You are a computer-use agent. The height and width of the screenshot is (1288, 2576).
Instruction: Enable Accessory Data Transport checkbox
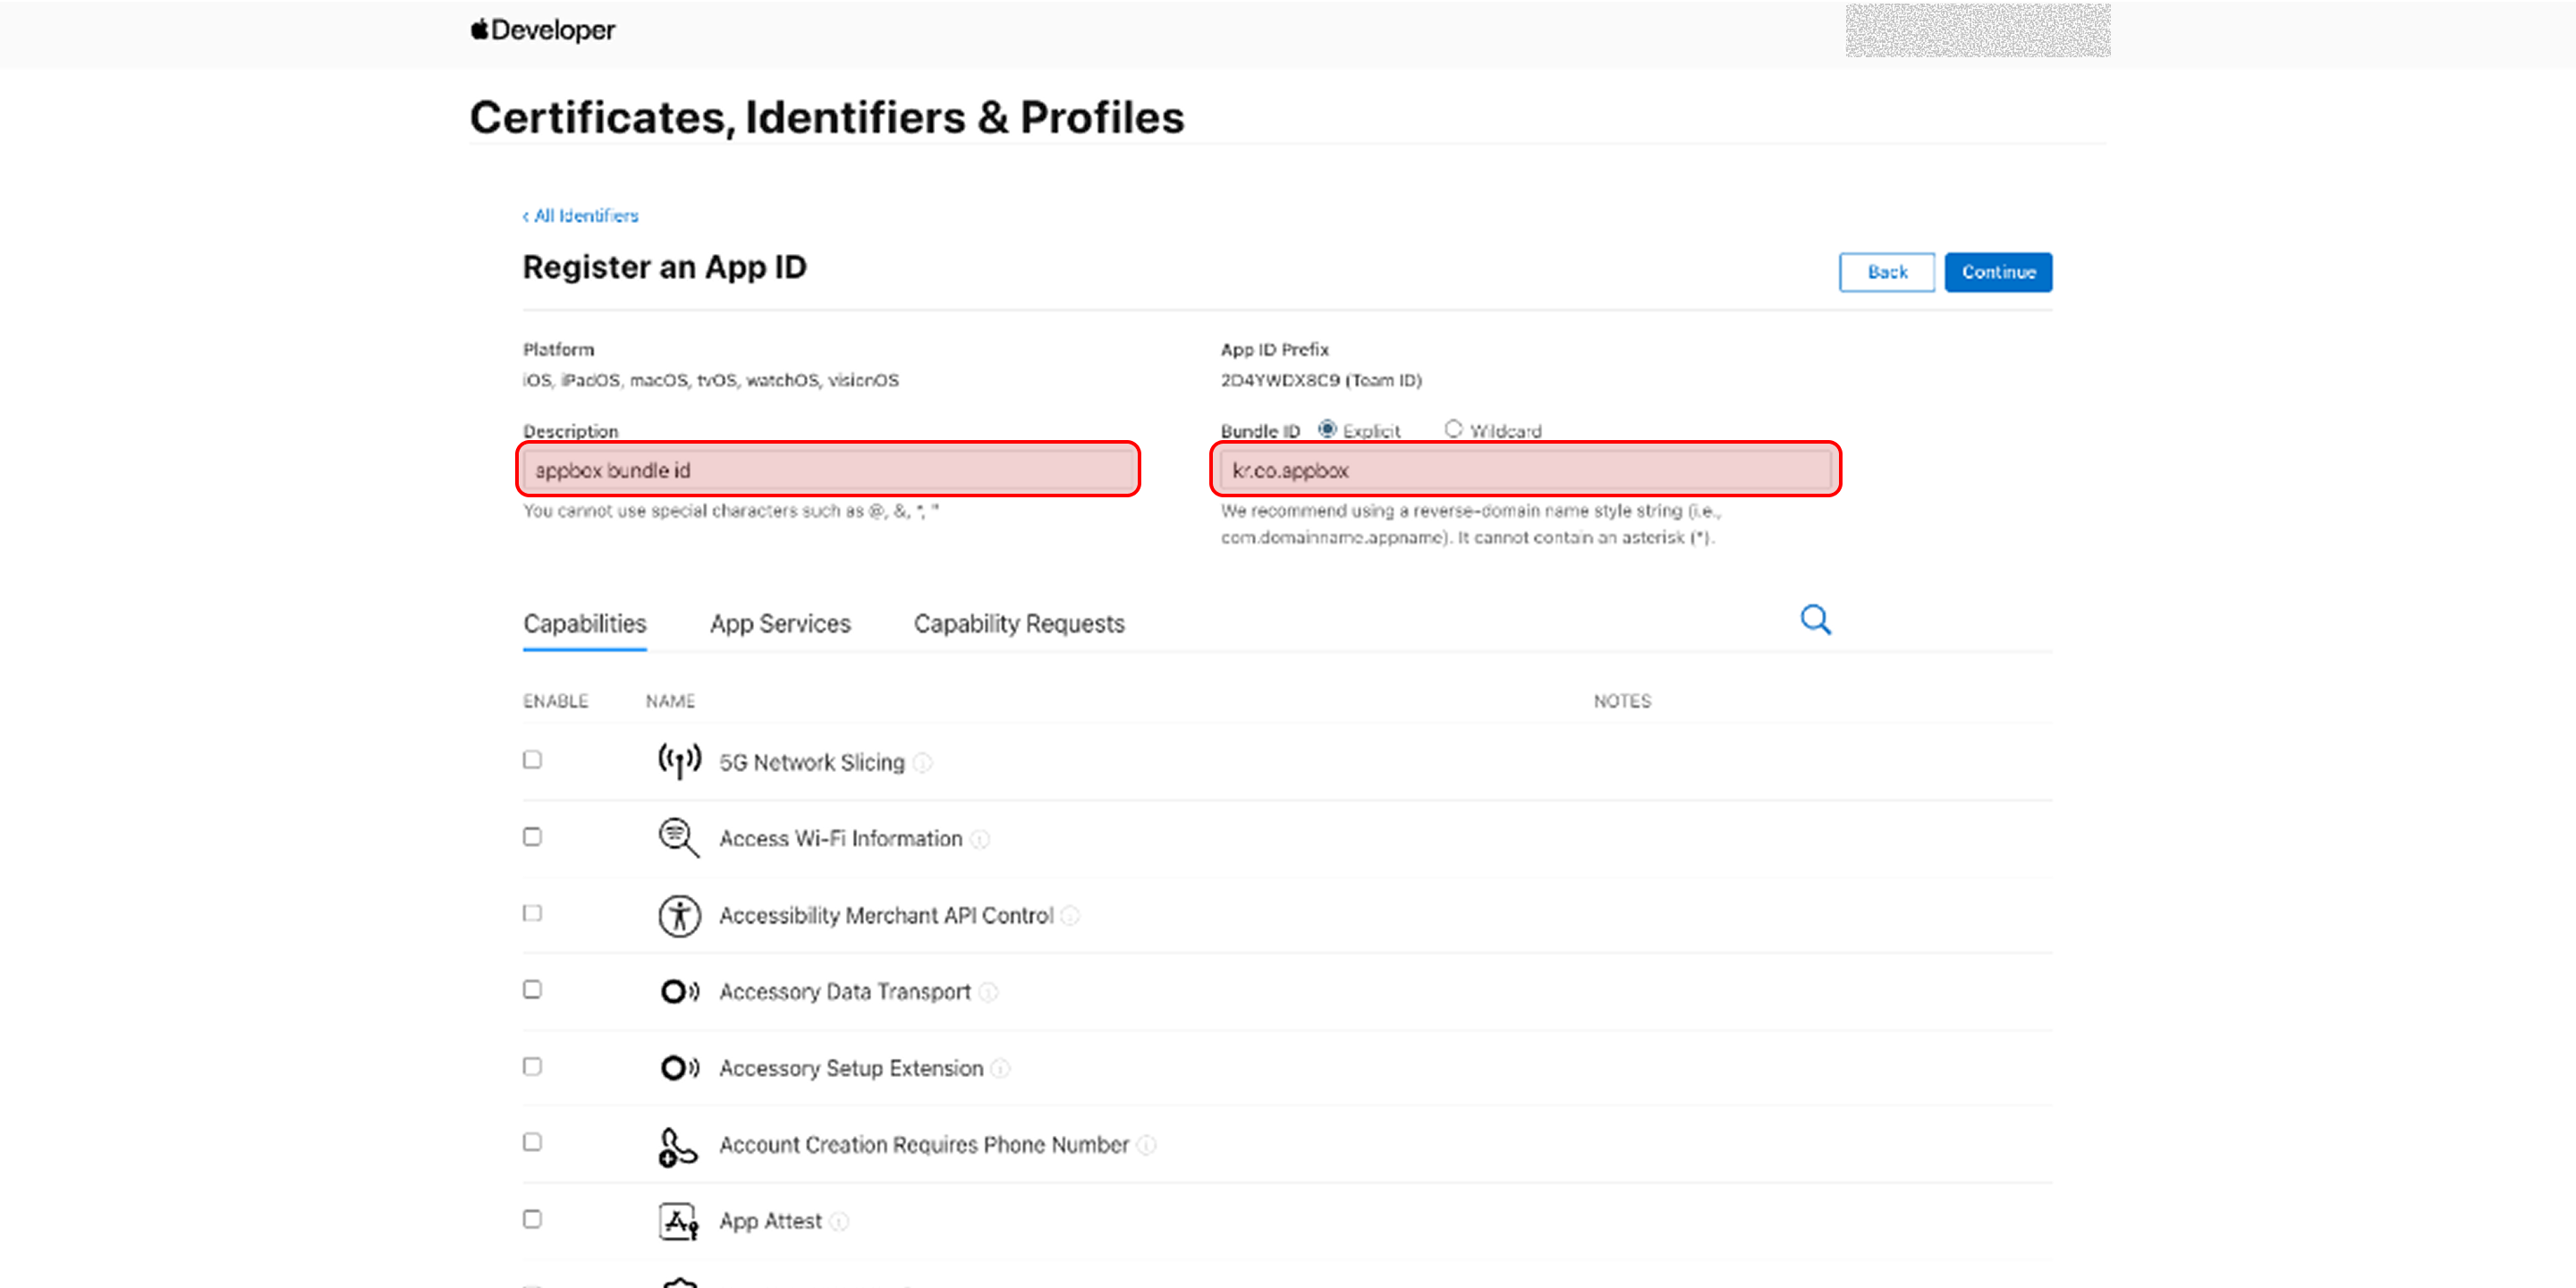tap(532, 989)
